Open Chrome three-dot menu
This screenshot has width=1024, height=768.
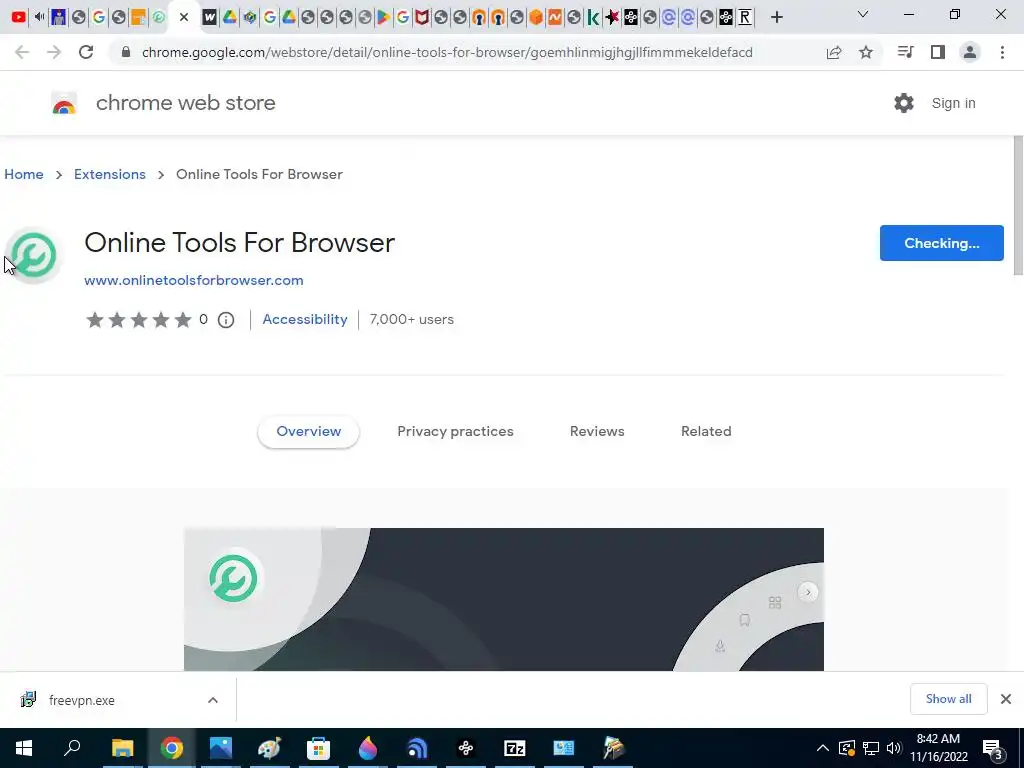point(1002,52)
